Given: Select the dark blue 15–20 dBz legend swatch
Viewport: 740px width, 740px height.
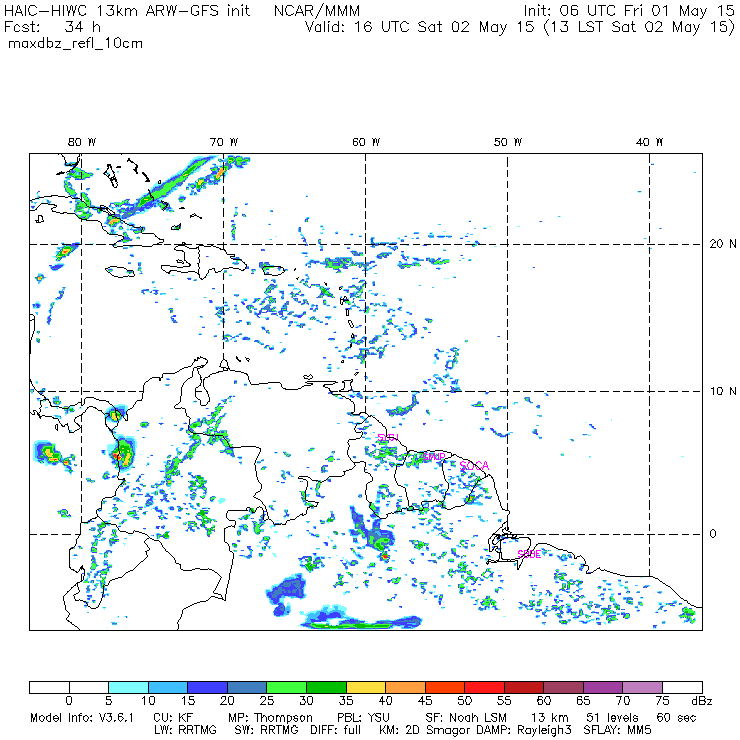Looking at the screenshot, I should tap(208, 687).
